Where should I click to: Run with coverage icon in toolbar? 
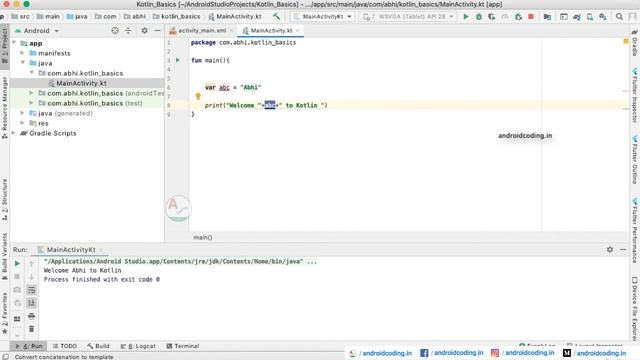(x=492, y=17)
